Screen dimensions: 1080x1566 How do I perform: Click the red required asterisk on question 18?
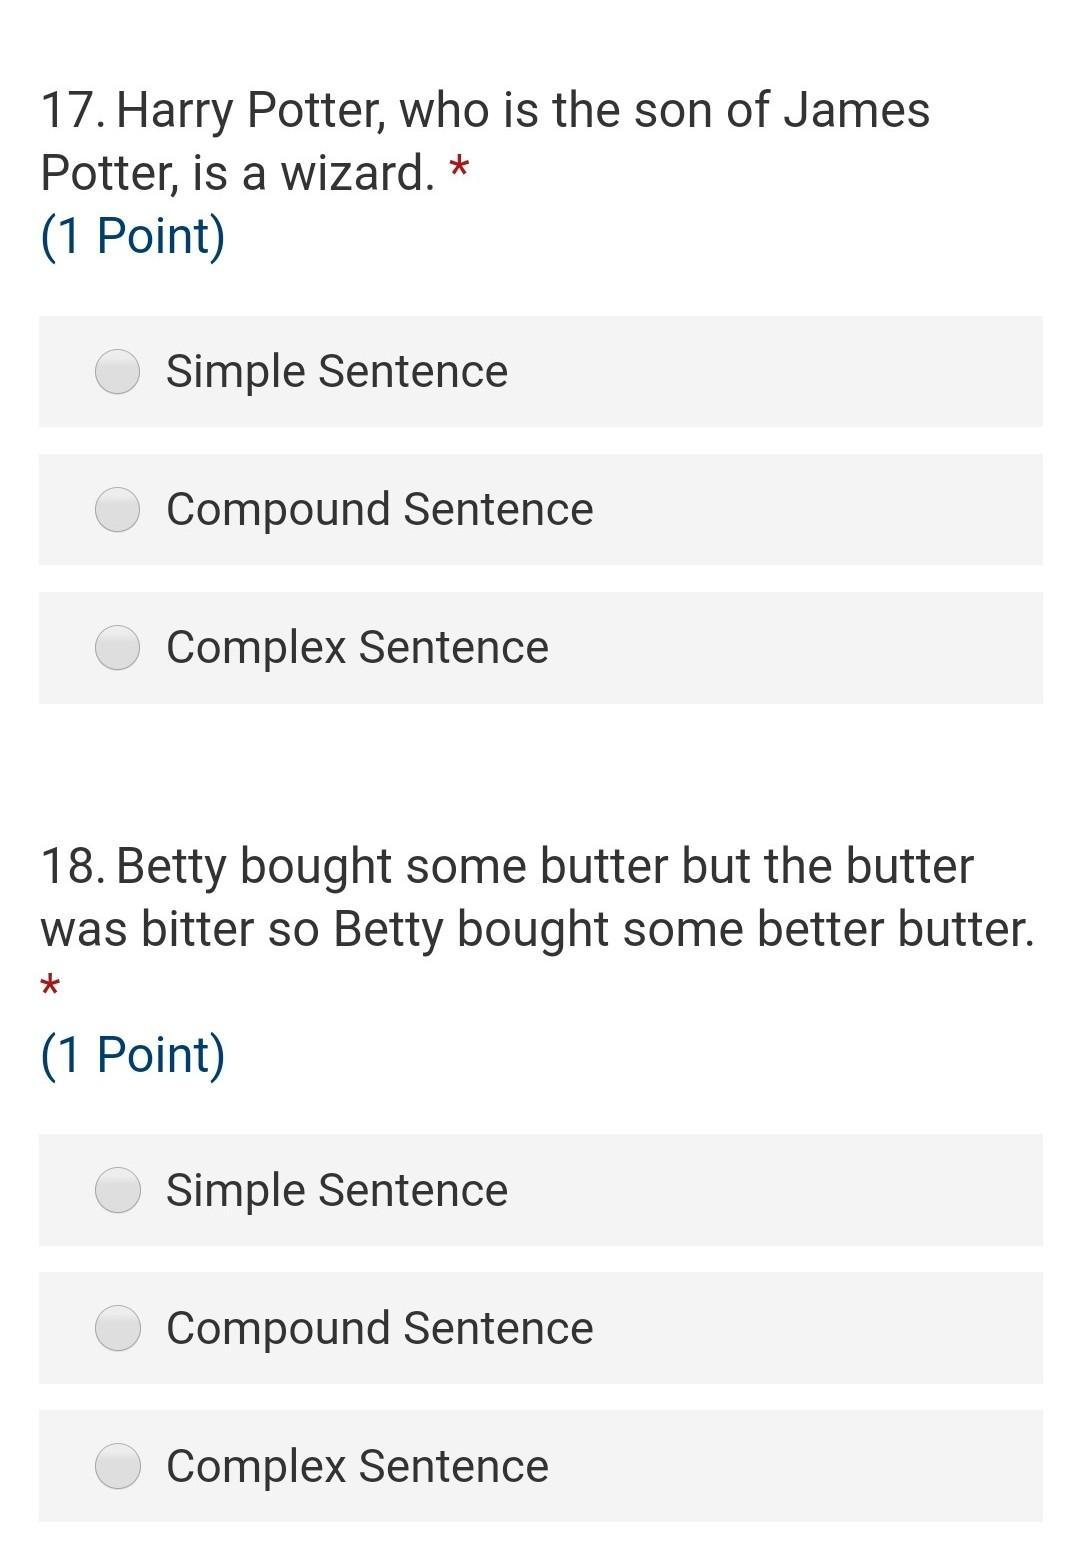coord(50,987)
